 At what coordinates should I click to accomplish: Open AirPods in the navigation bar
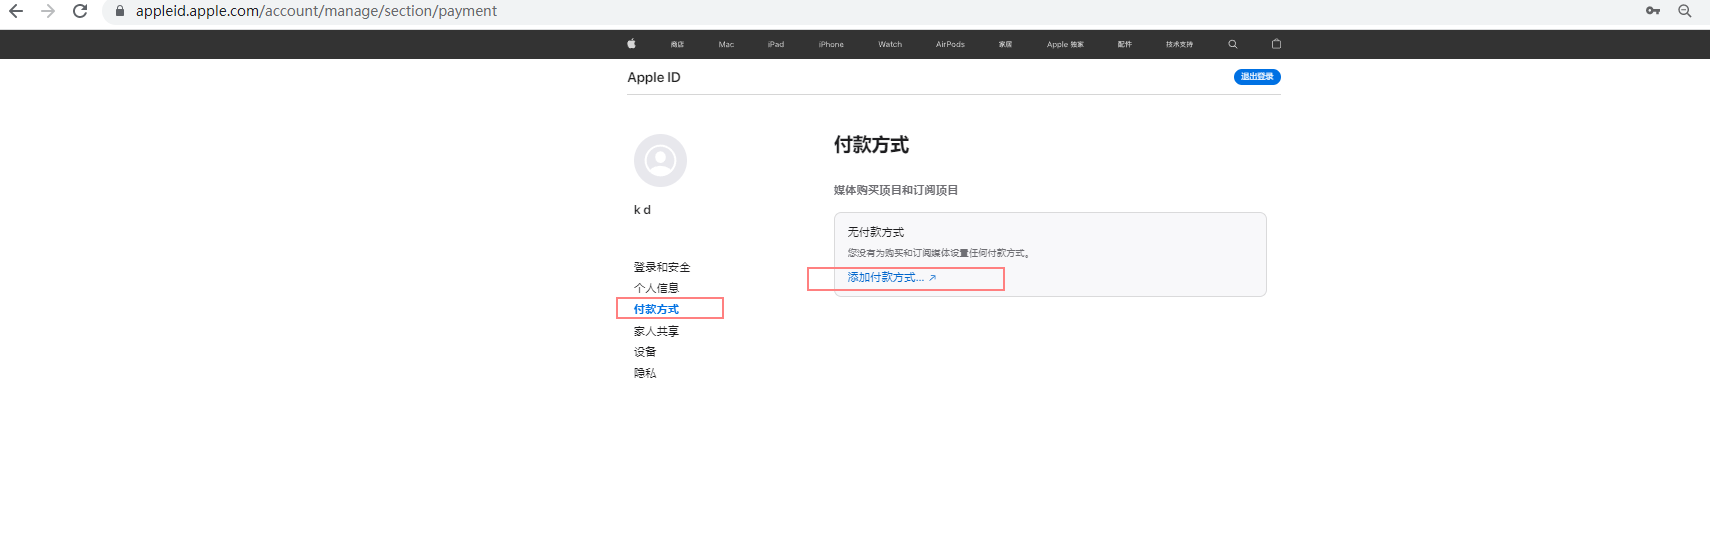pyautogui.click(x=950, y=44)
